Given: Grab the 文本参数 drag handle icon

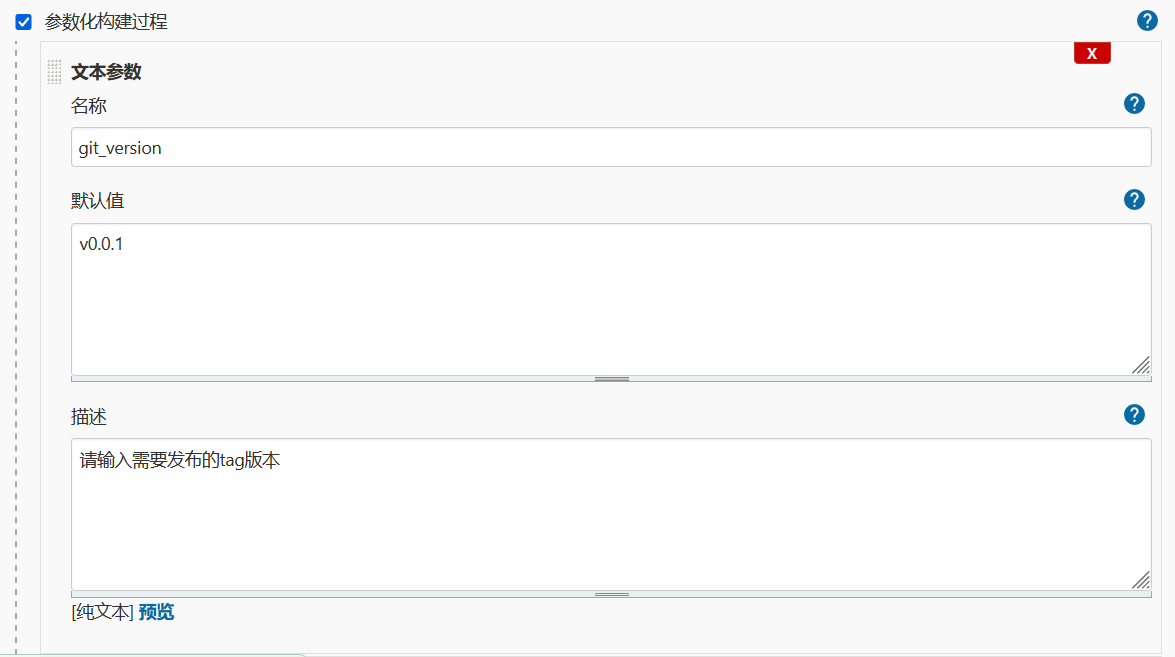Looking at the screenshot, I should (54, 72).
